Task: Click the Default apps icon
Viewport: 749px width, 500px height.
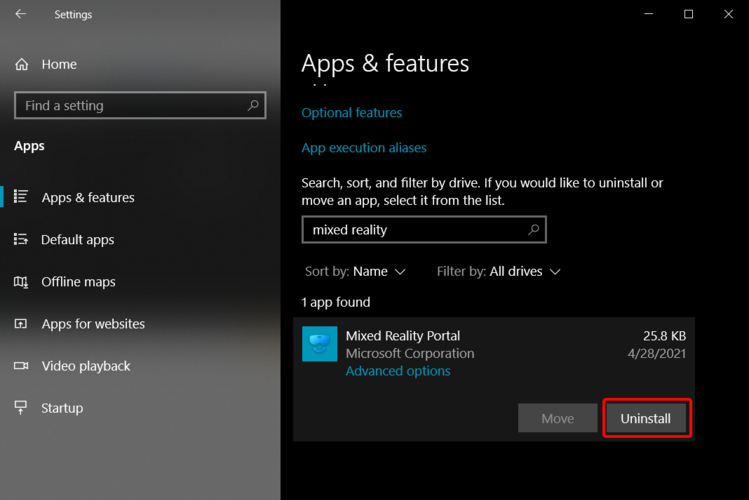Action: click(21, 239)
